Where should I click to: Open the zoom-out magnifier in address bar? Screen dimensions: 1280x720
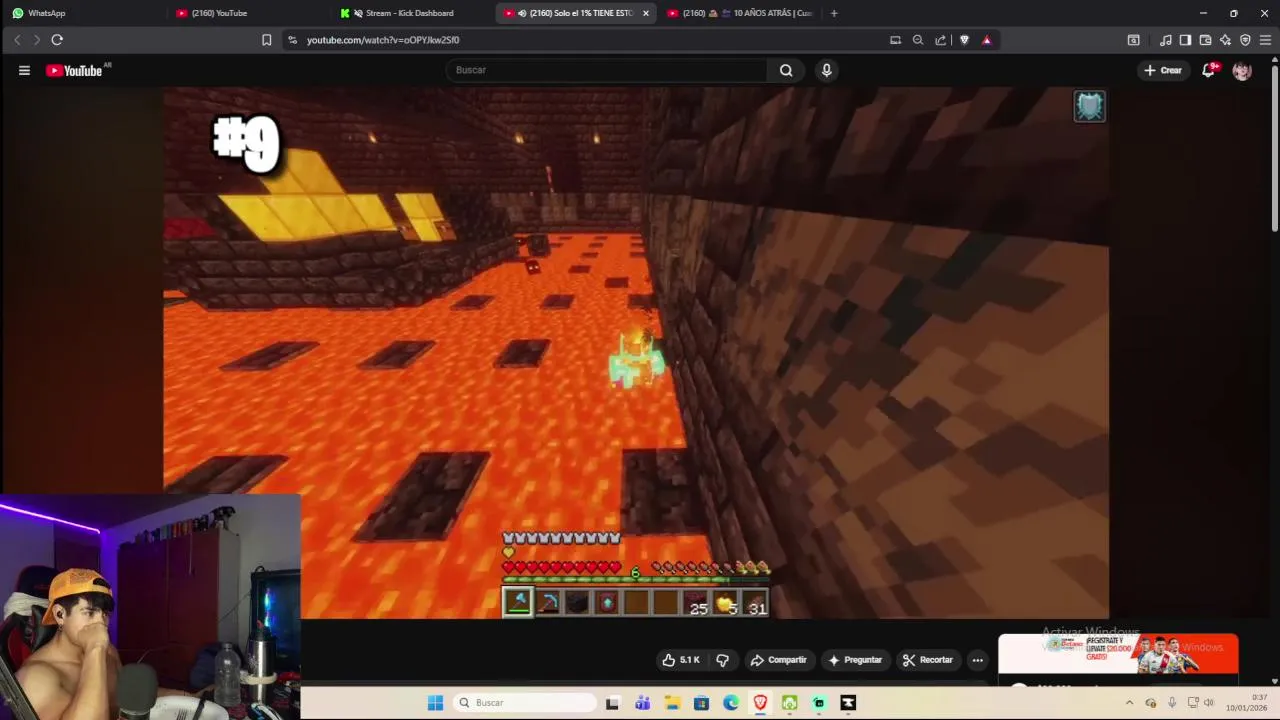pos(918,40)
